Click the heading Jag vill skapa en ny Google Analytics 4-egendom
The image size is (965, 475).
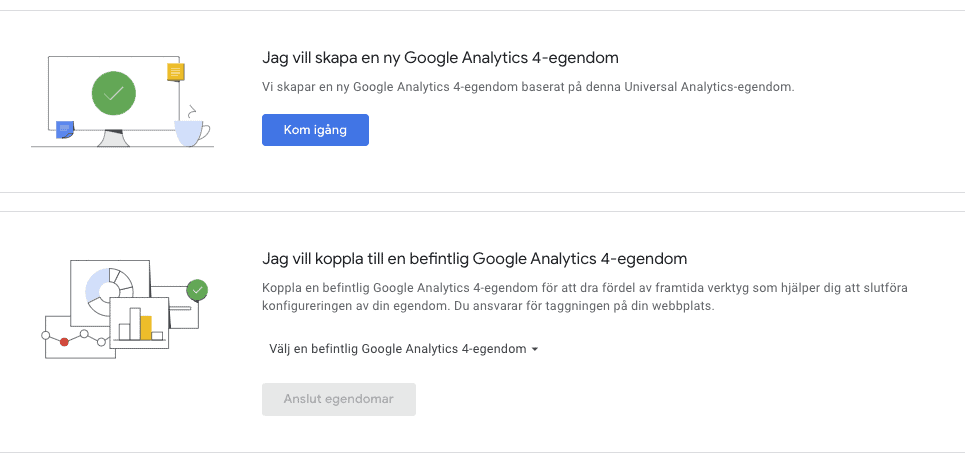coord(447,58)
